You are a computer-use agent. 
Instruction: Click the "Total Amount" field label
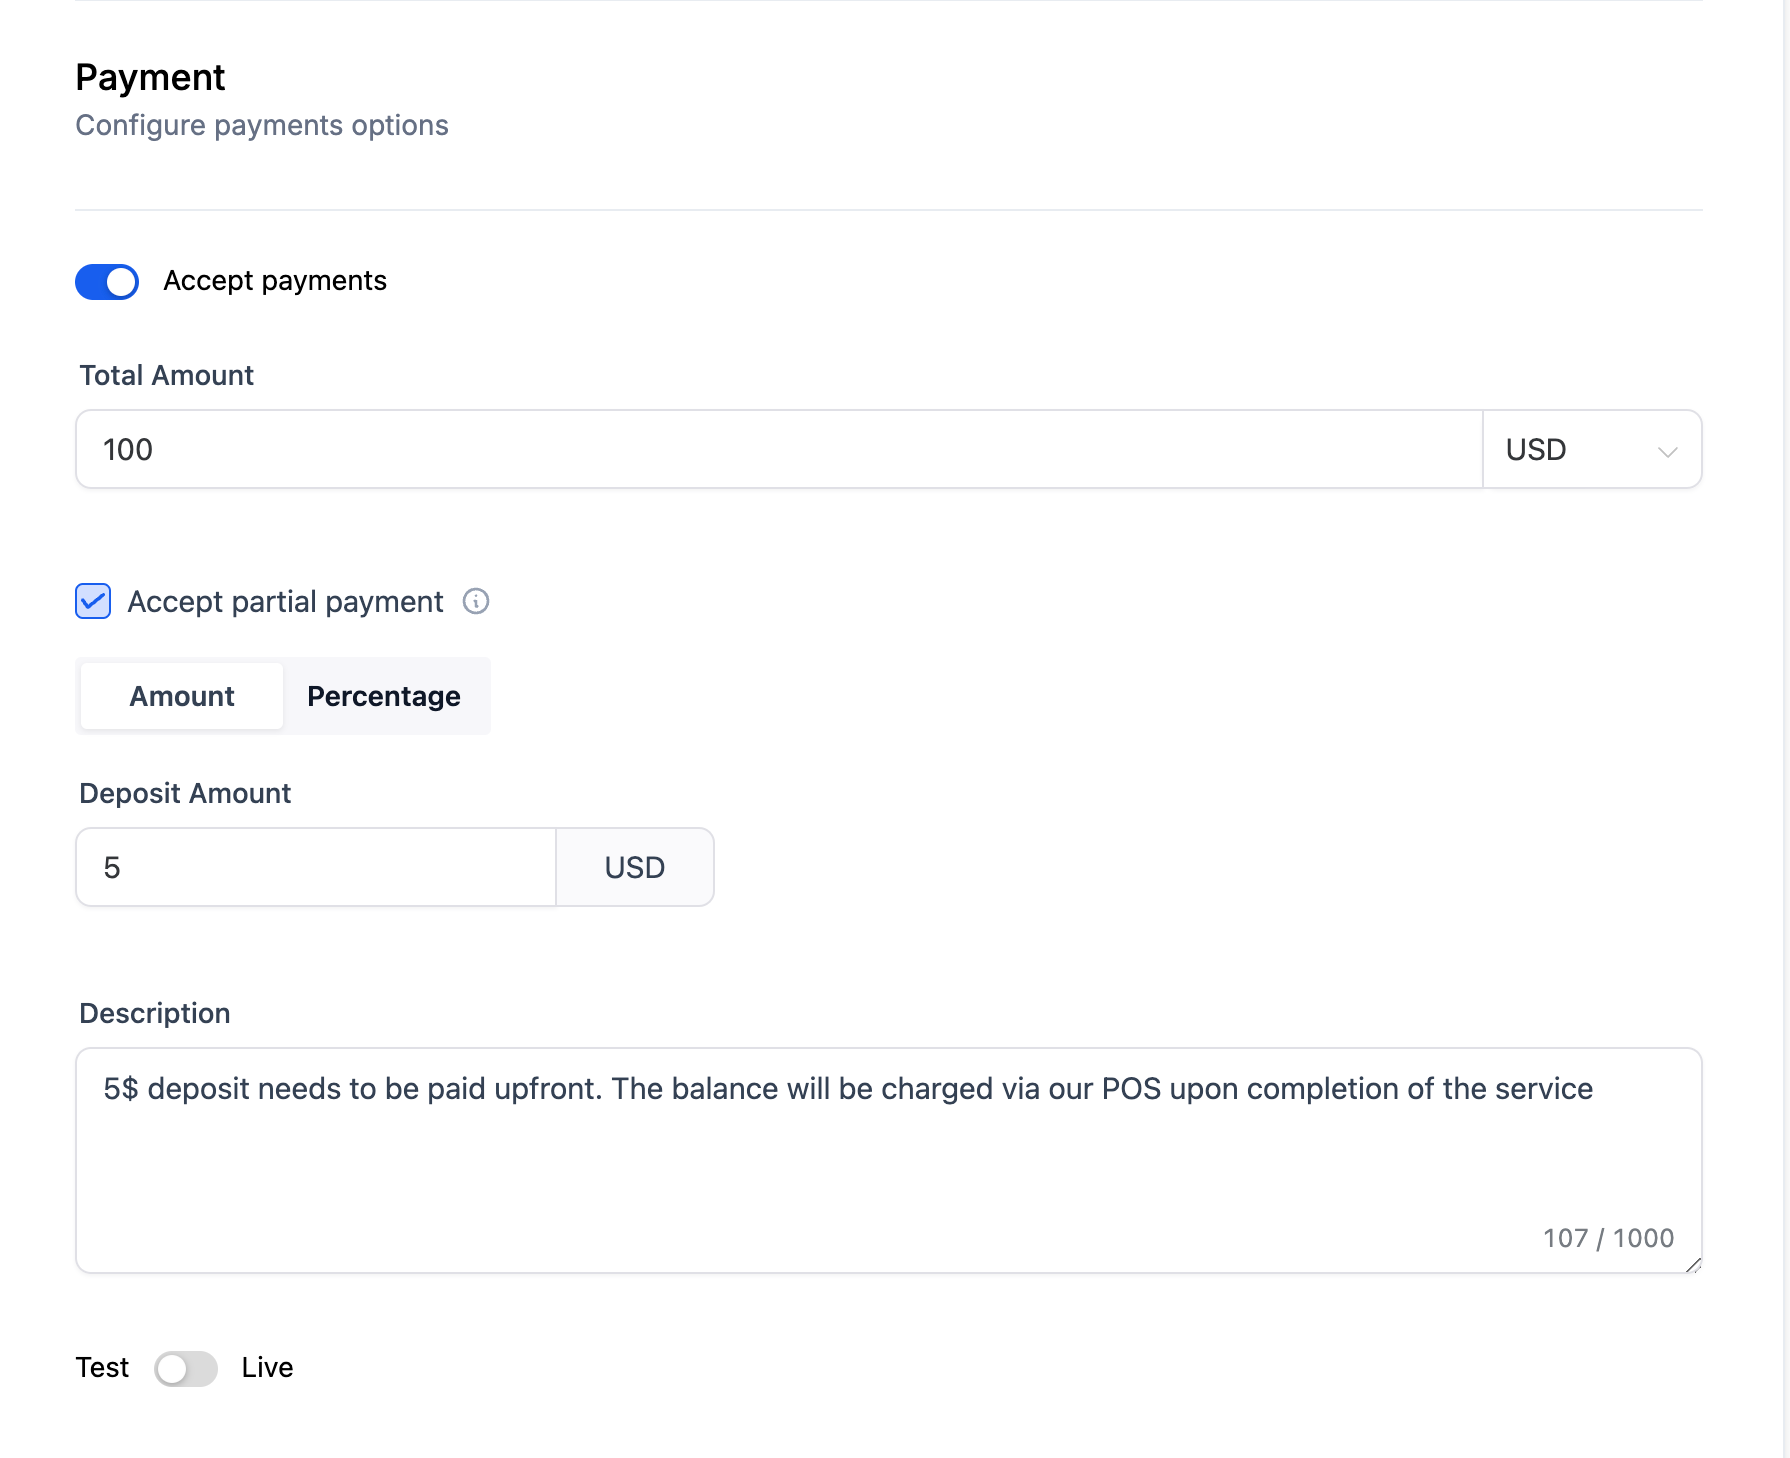pos(167,375)
